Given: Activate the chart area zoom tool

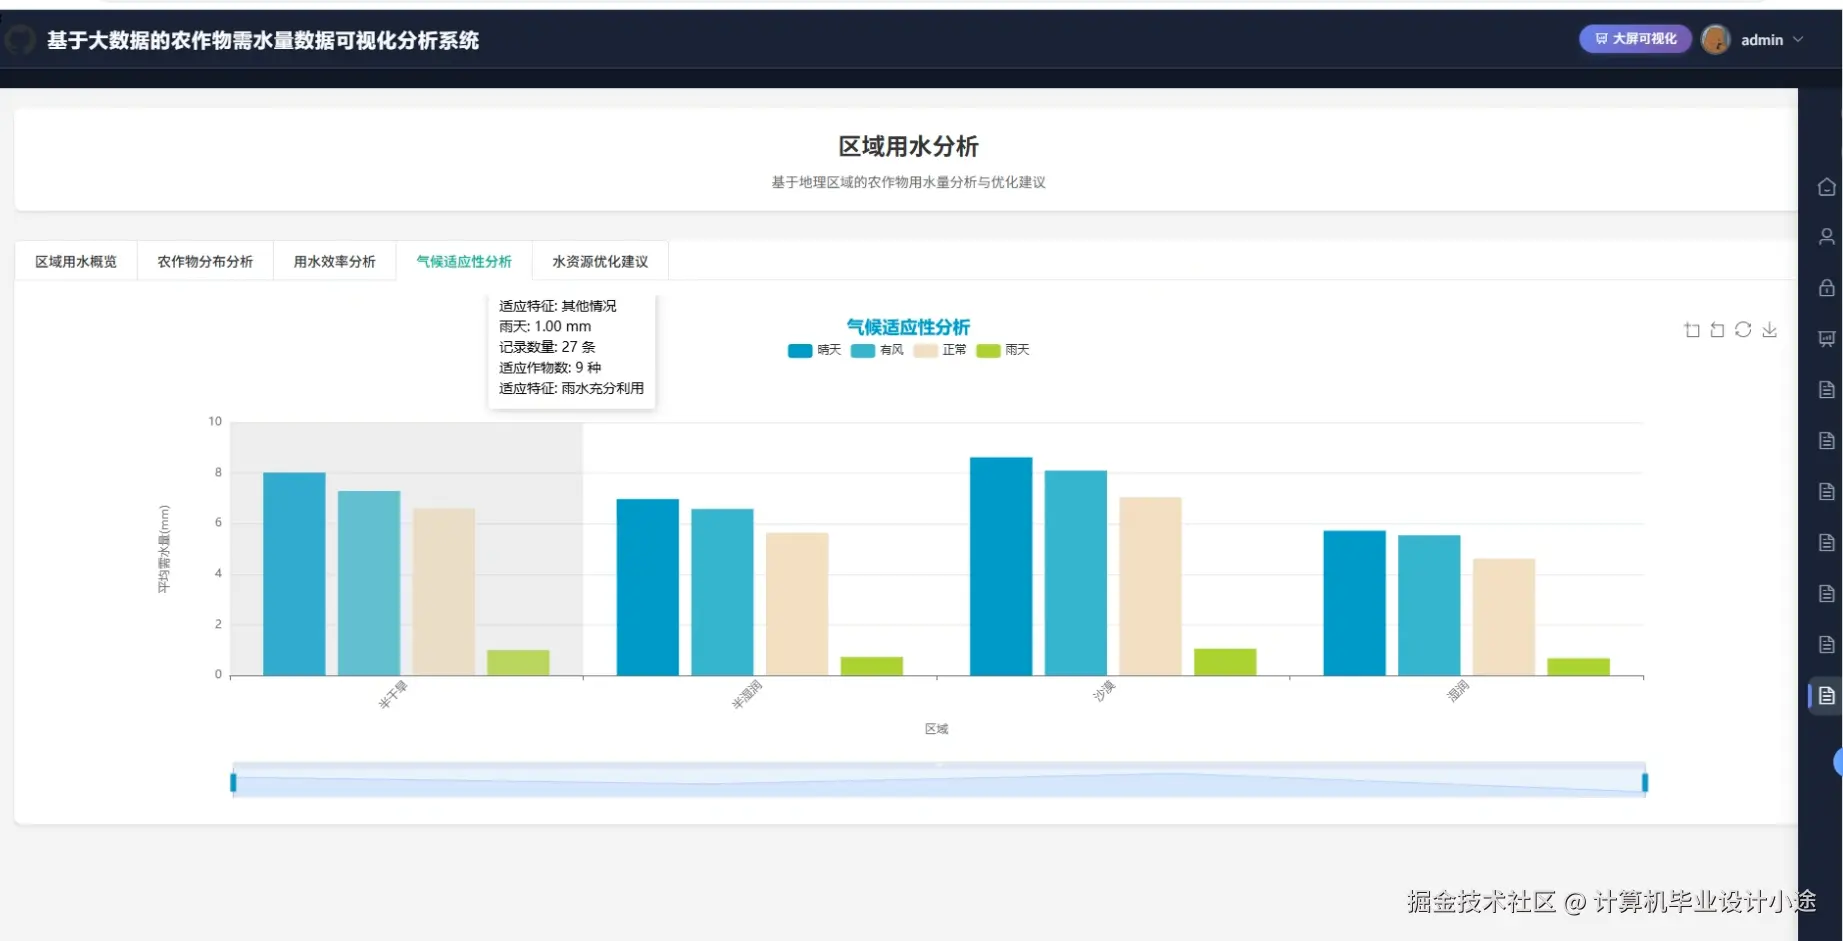Looking at the screenshot, I should [1692, 330].
